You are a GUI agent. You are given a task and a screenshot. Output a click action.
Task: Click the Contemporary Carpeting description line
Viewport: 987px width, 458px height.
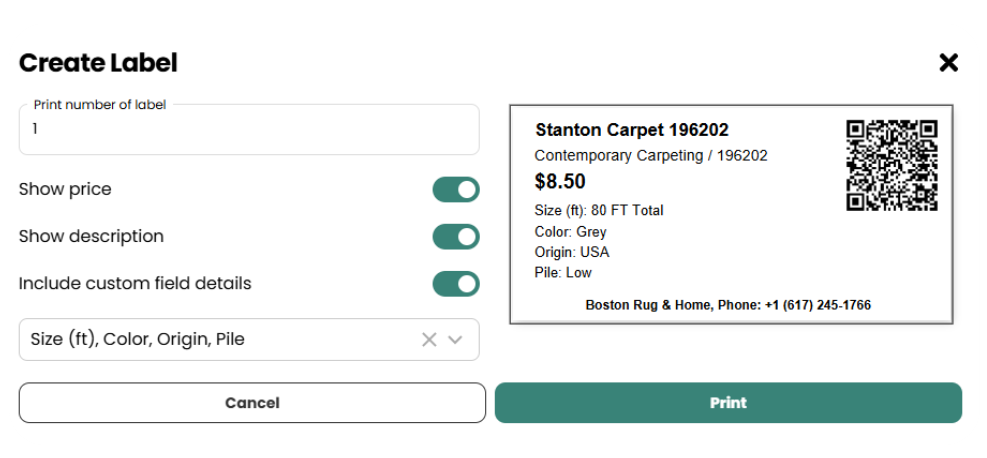651,155
